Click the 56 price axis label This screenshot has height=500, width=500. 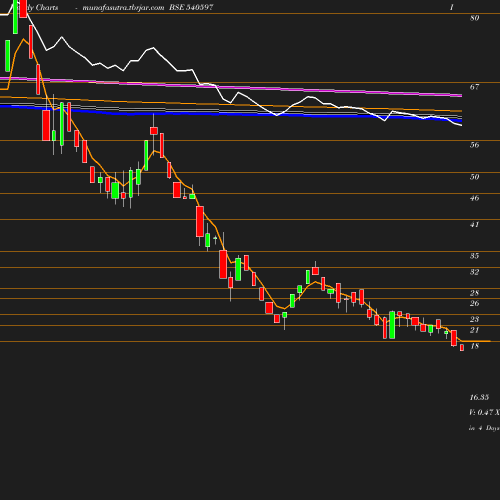pos(474,145)
